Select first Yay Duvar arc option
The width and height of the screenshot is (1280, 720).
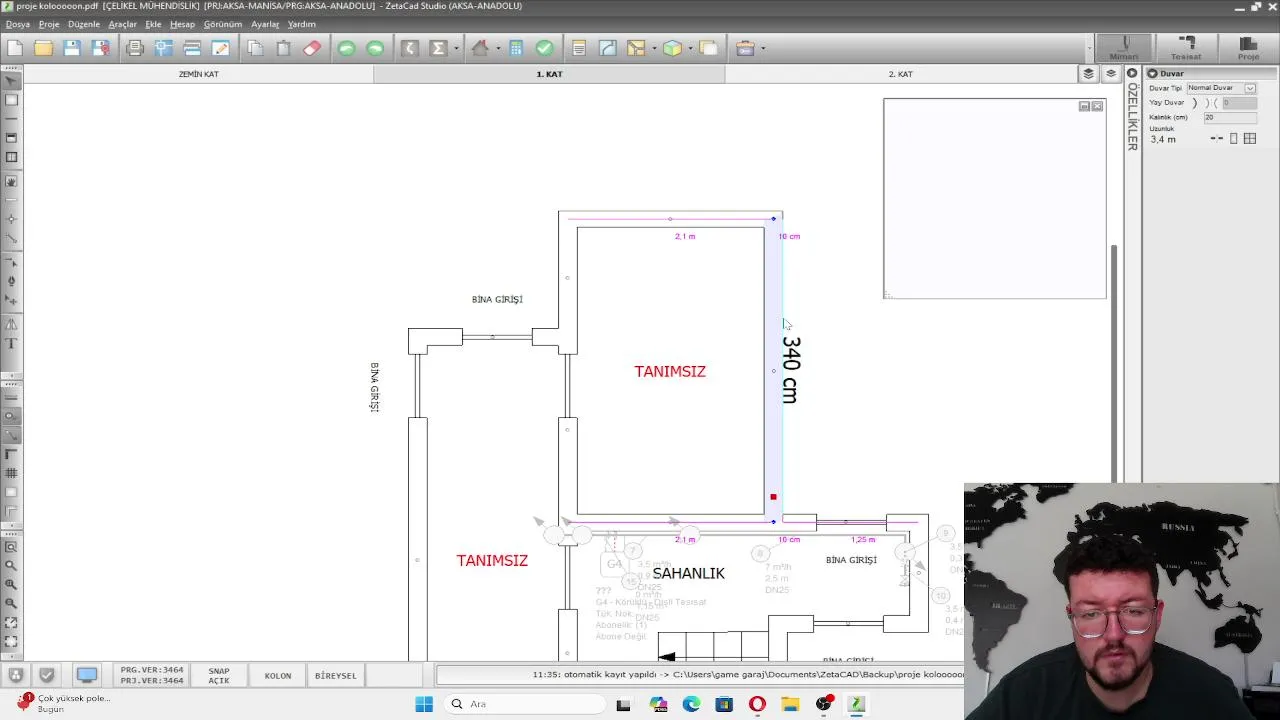point(1195,103)
